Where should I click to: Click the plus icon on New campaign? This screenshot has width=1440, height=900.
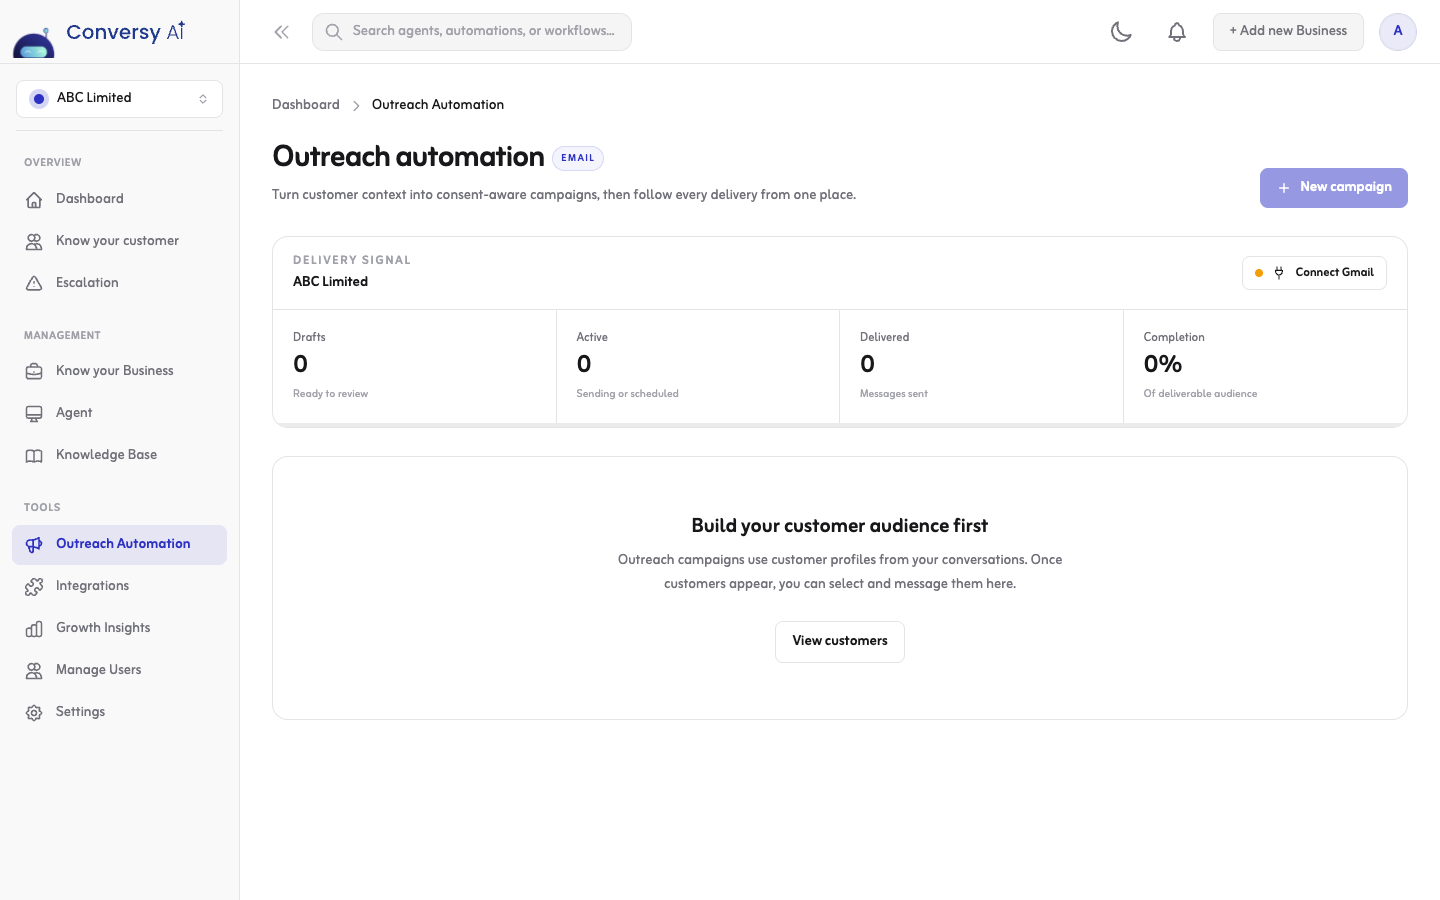[1284, 188]
